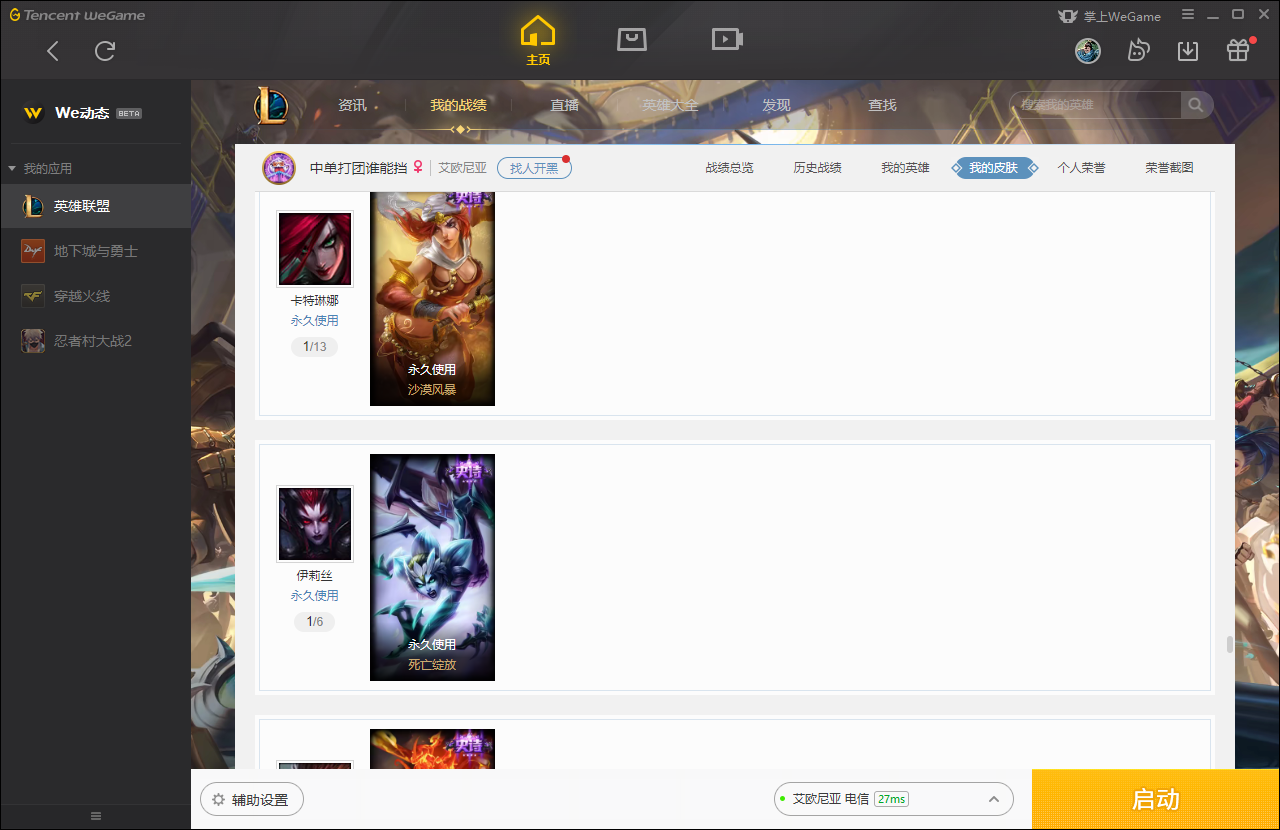Viewport: 1280px width, 830px height.
Task: Open the 主页 home icon
Action: [x=538, y=41]
